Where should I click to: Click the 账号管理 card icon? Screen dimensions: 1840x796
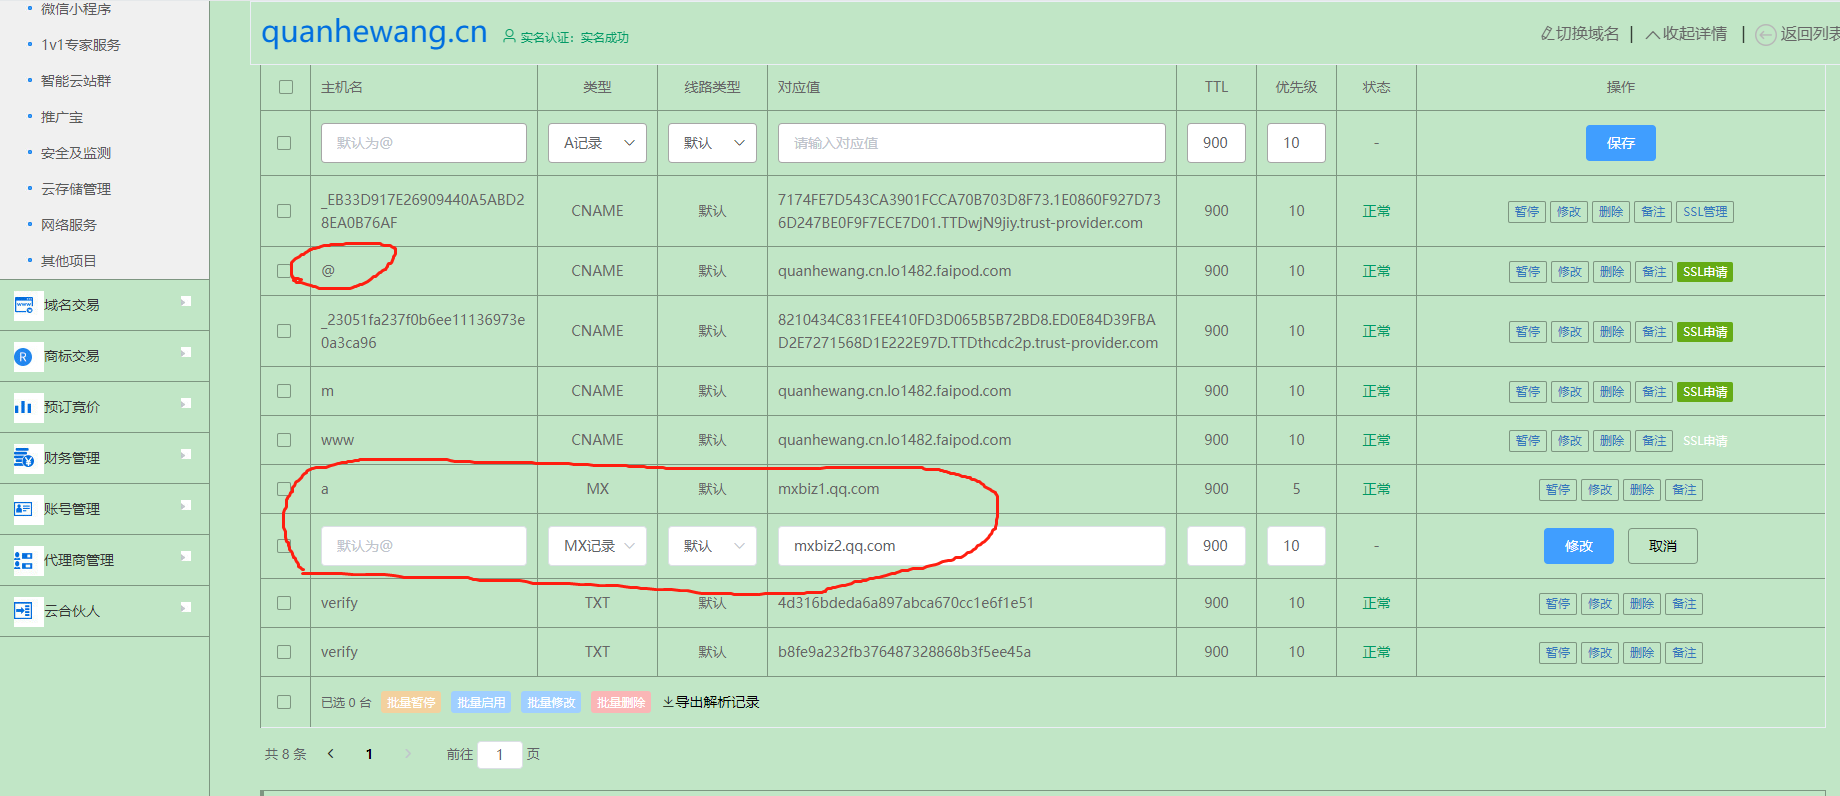coord(24,509)
